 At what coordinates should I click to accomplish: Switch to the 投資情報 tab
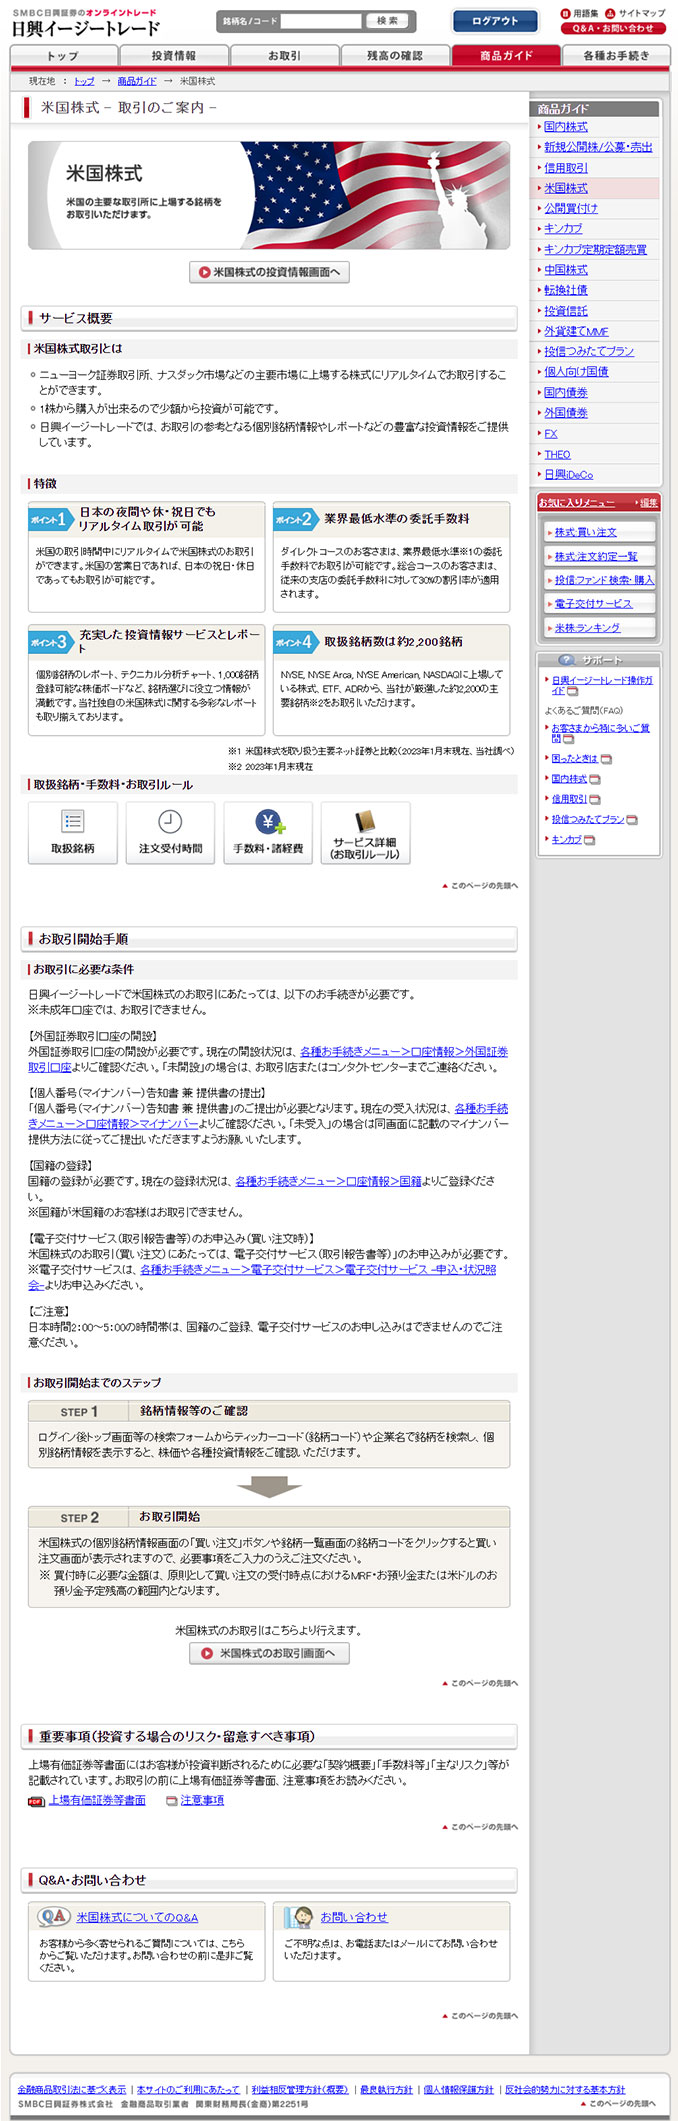pos(174,56)
